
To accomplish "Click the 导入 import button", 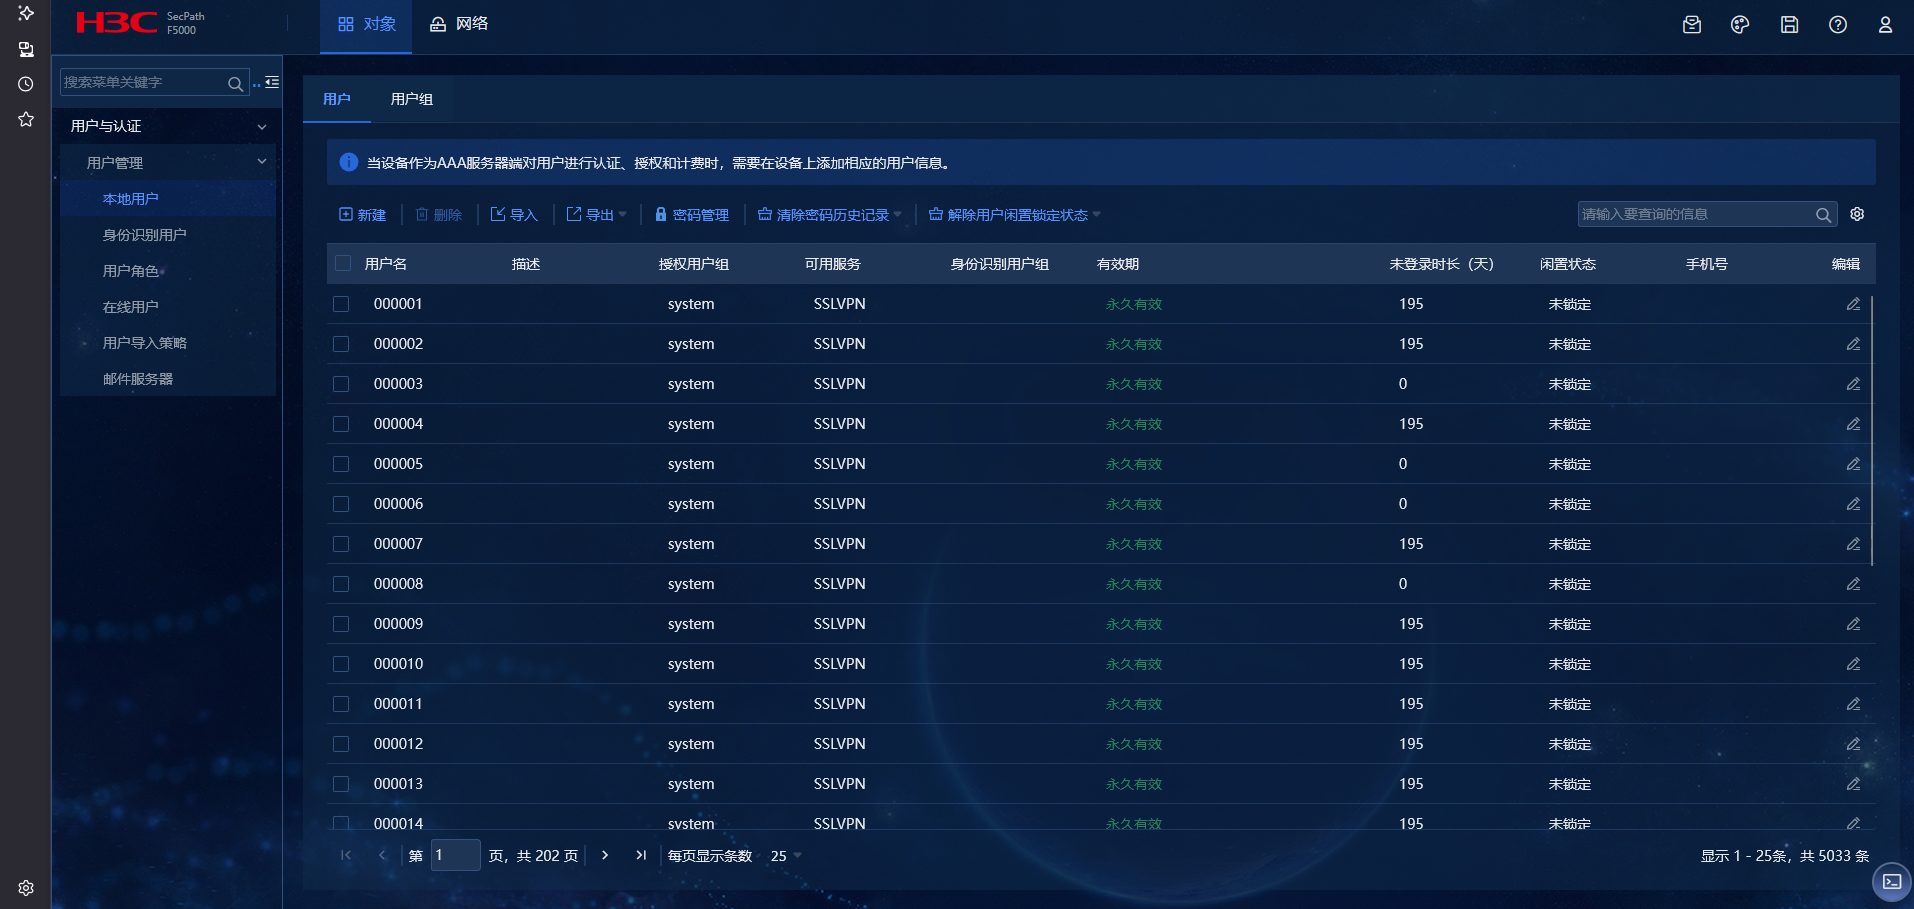I will pyautogui.click(x=514, y=215).
